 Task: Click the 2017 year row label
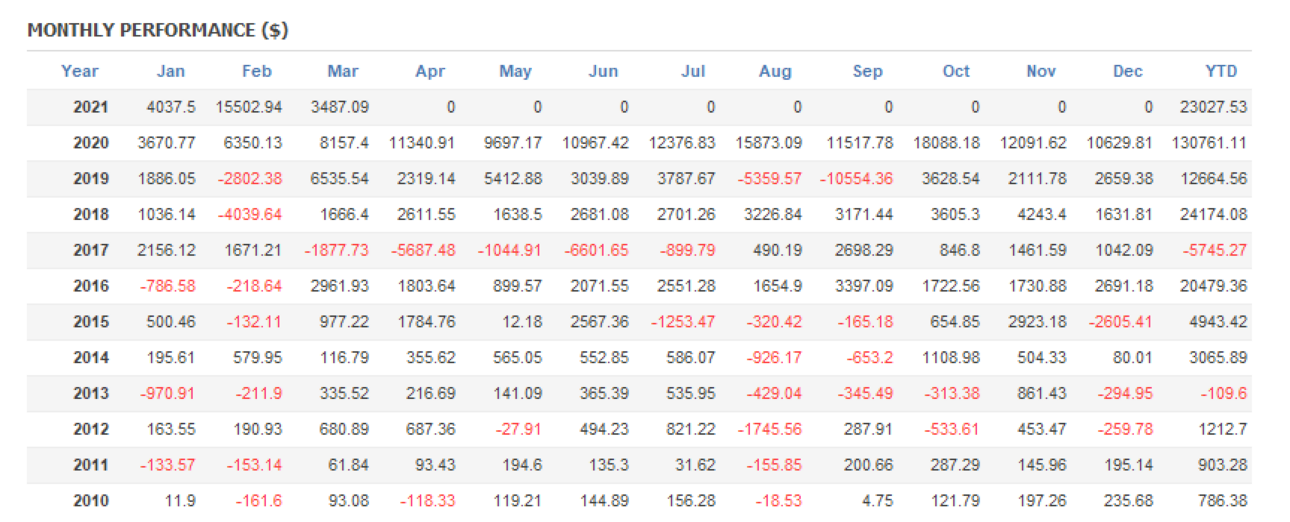(91, 250)
